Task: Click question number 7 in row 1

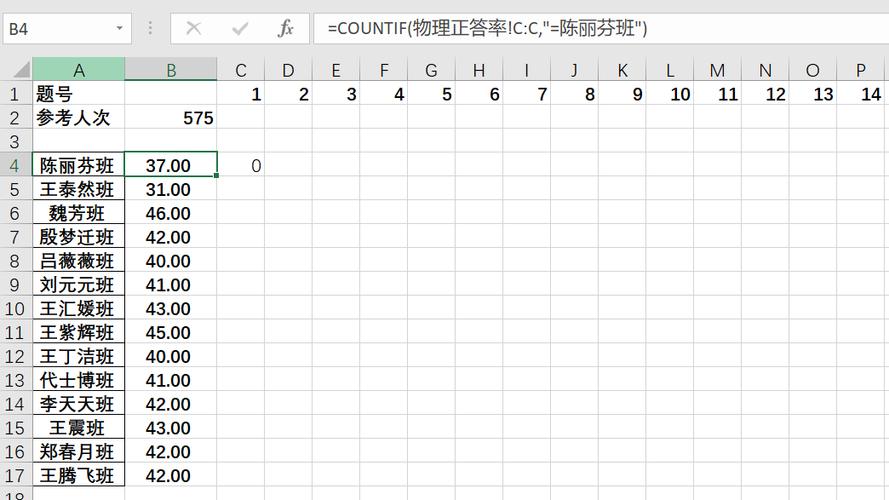Action: coord(527,94)
